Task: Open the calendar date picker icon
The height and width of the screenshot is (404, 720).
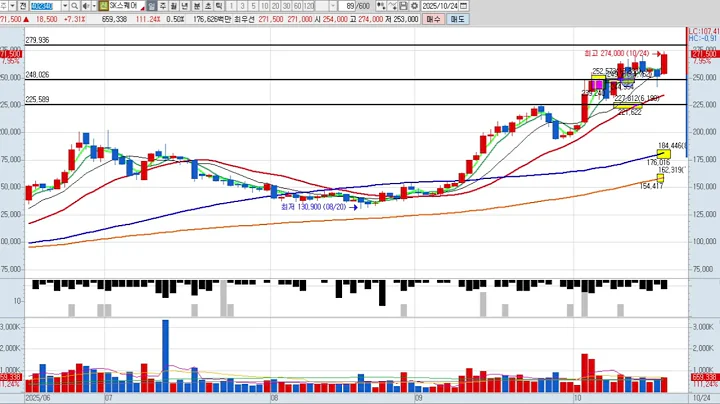Action: (x=464, y=6)
